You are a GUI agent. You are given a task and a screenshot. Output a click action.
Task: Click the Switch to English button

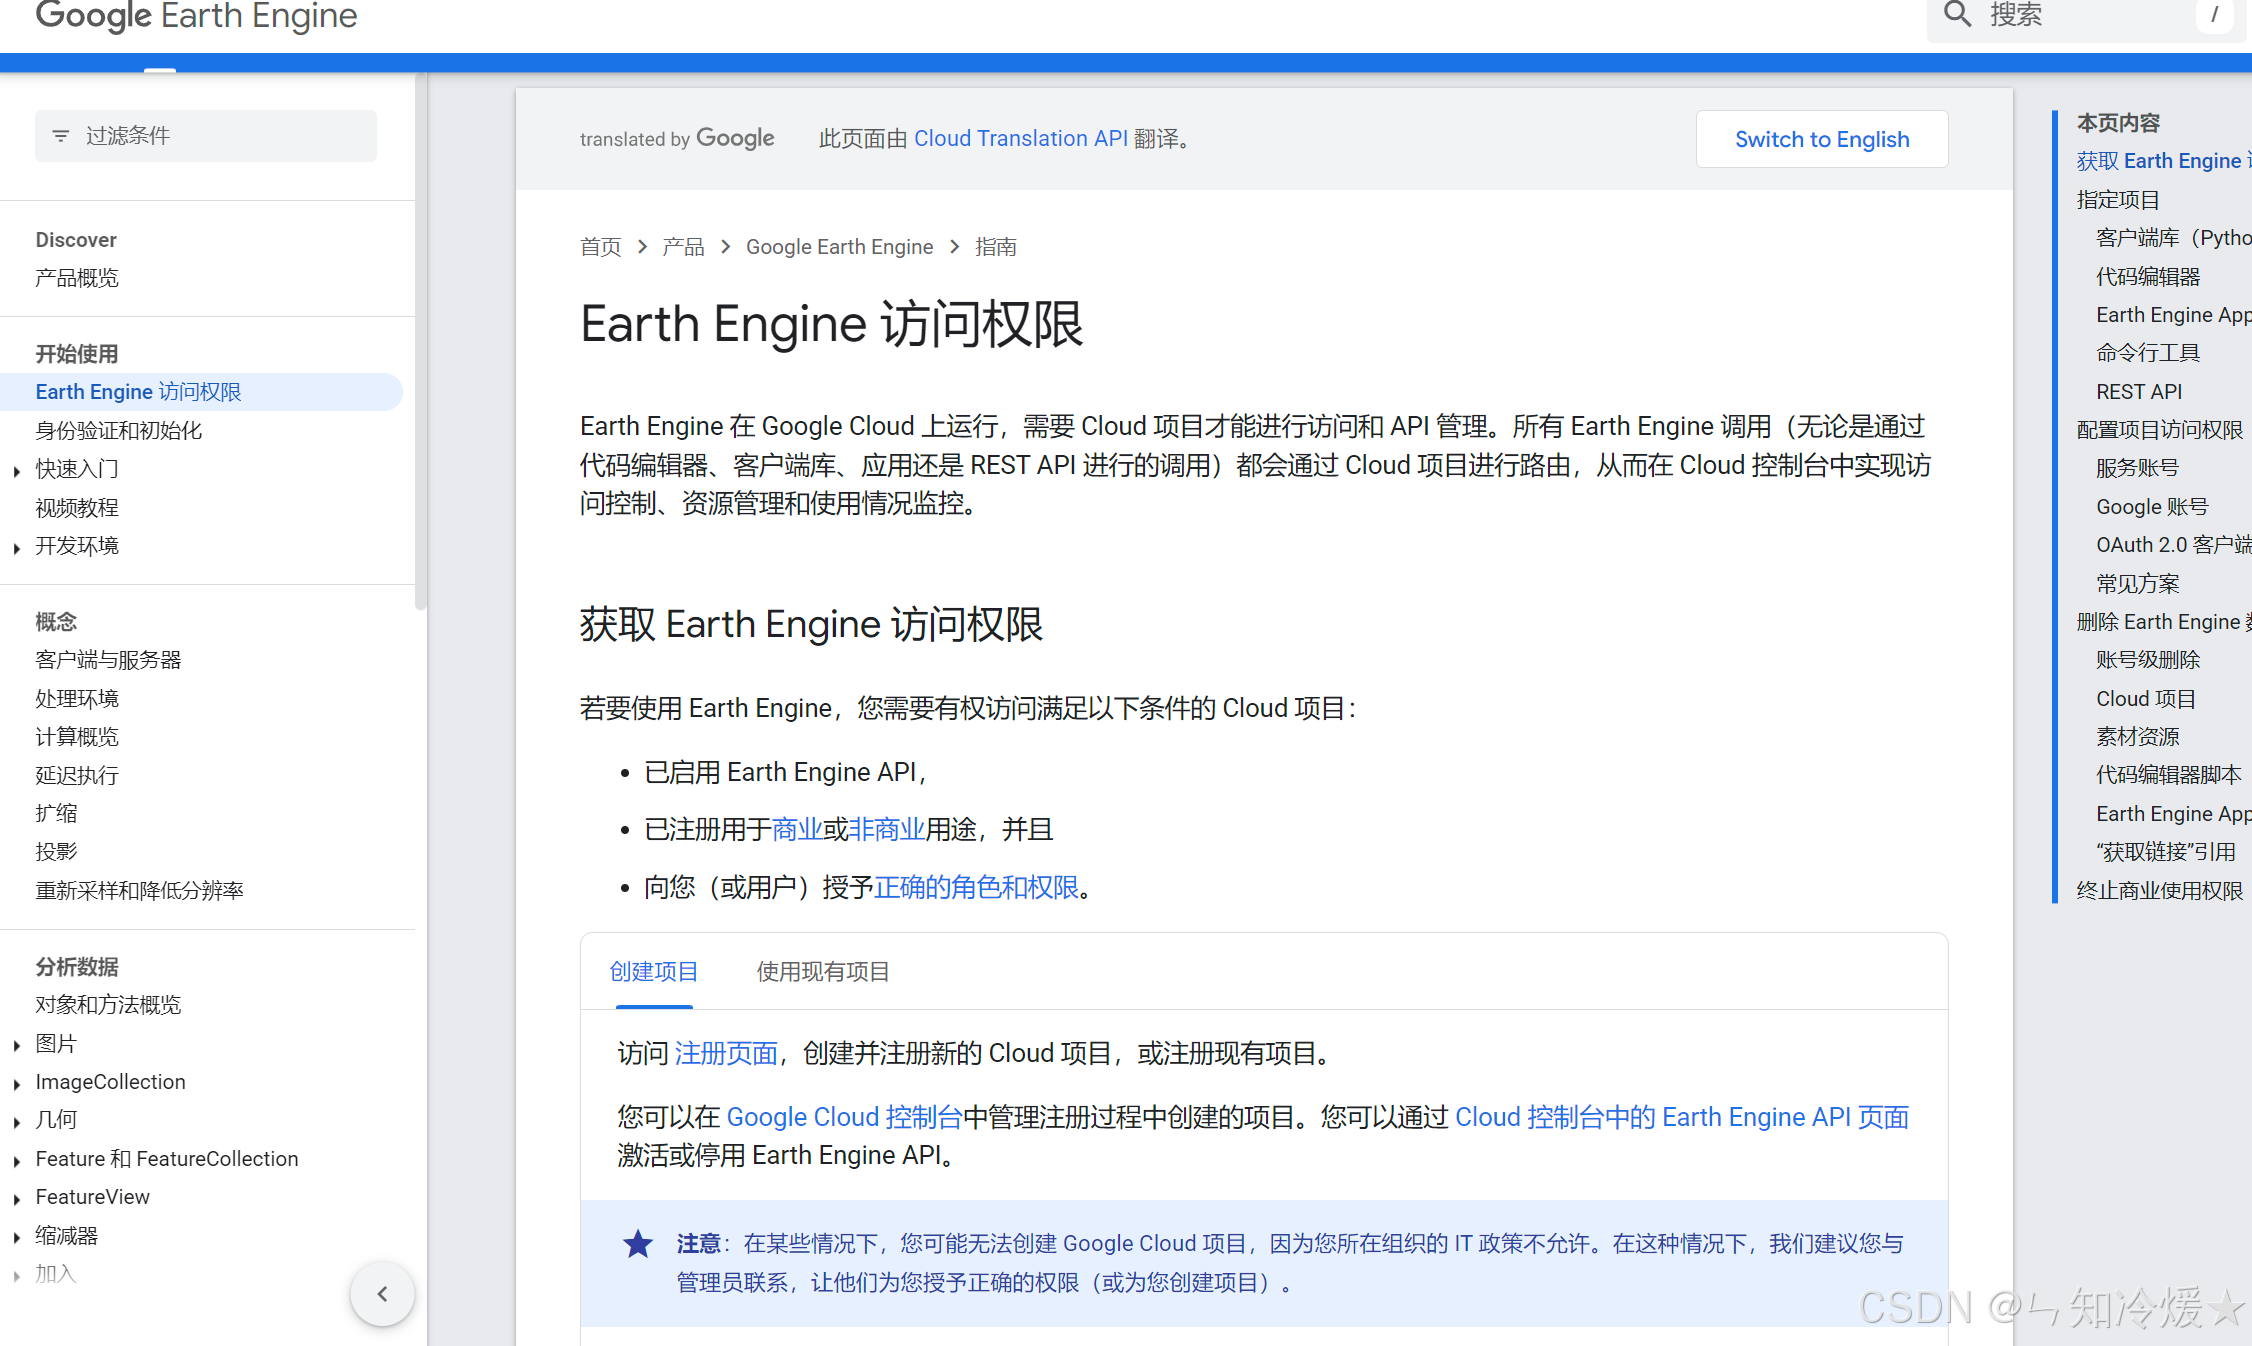coord(1821,139)
